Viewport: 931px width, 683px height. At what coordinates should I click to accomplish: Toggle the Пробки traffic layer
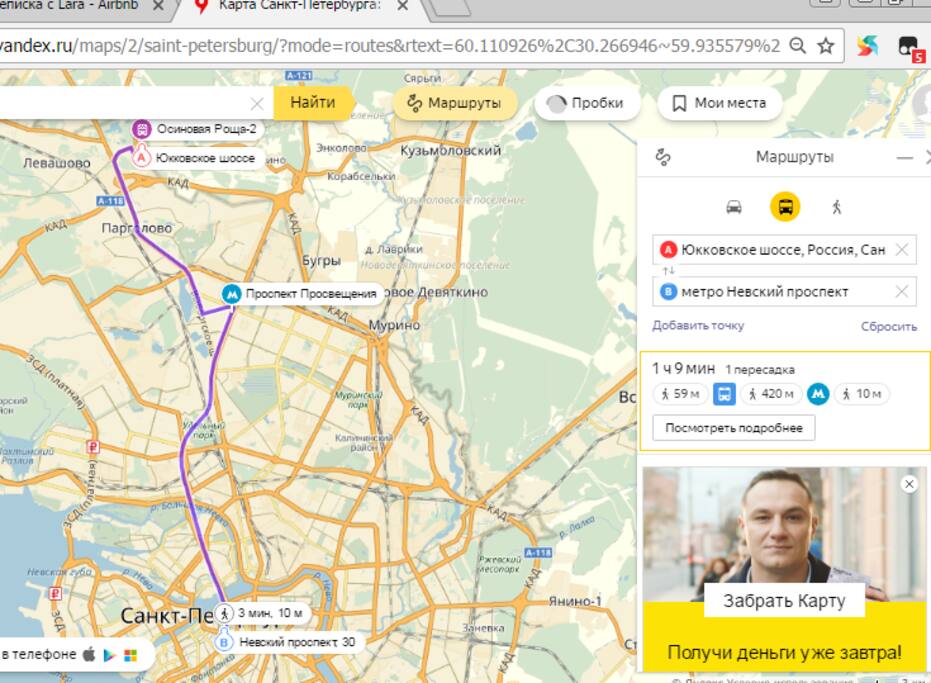[586, 103]
